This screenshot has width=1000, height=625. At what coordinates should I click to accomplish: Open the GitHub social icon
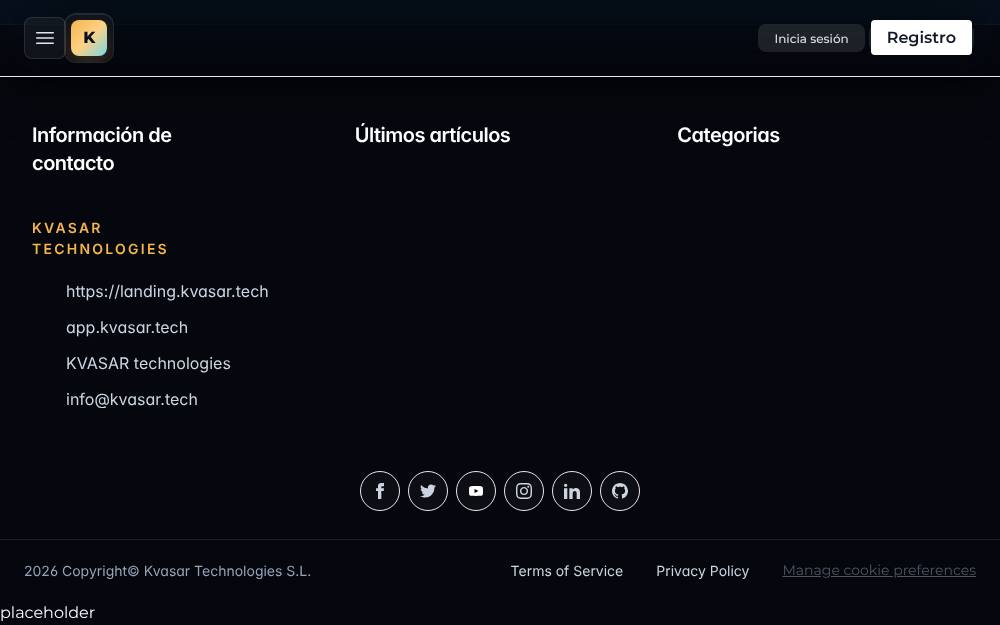tap(620, 491)
